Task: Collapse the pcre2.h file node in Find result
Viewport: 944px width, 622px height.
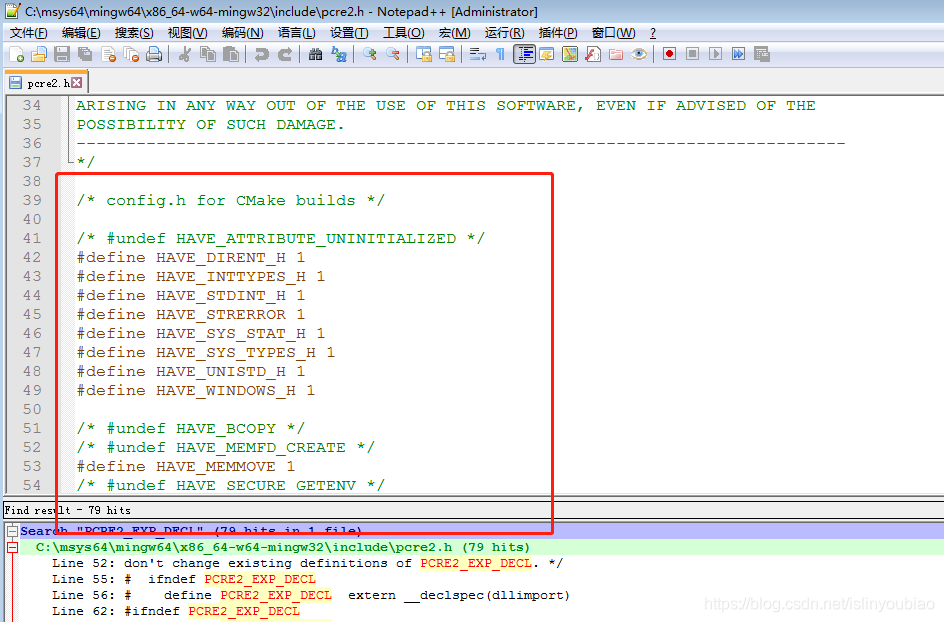Action: pyautogui.click(x=12, y=547)
